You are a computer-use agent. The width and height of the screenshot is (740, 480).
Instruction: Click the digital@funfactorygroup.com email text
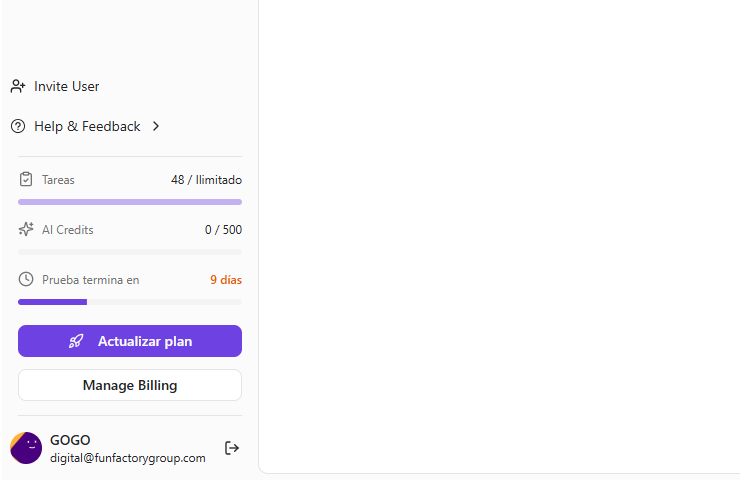[x=127, y=458]
